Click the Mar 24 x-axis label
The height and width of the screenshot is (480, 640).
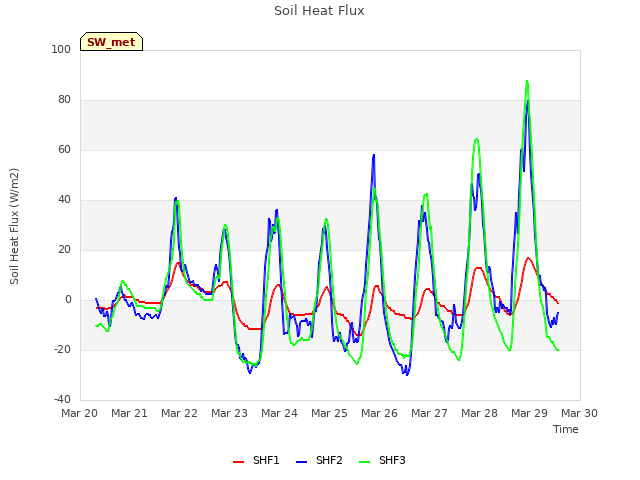[280, 413]
